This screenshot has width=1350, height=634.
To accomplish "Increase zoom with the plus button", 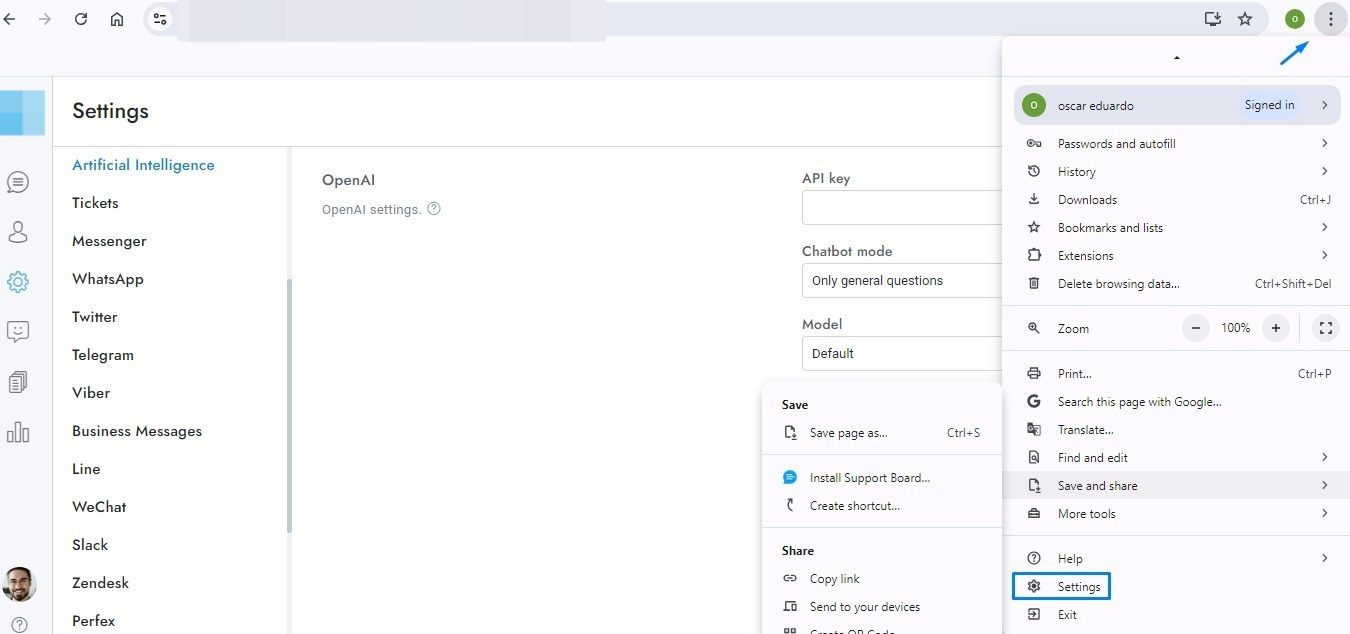I will (x=1276, y=328).
